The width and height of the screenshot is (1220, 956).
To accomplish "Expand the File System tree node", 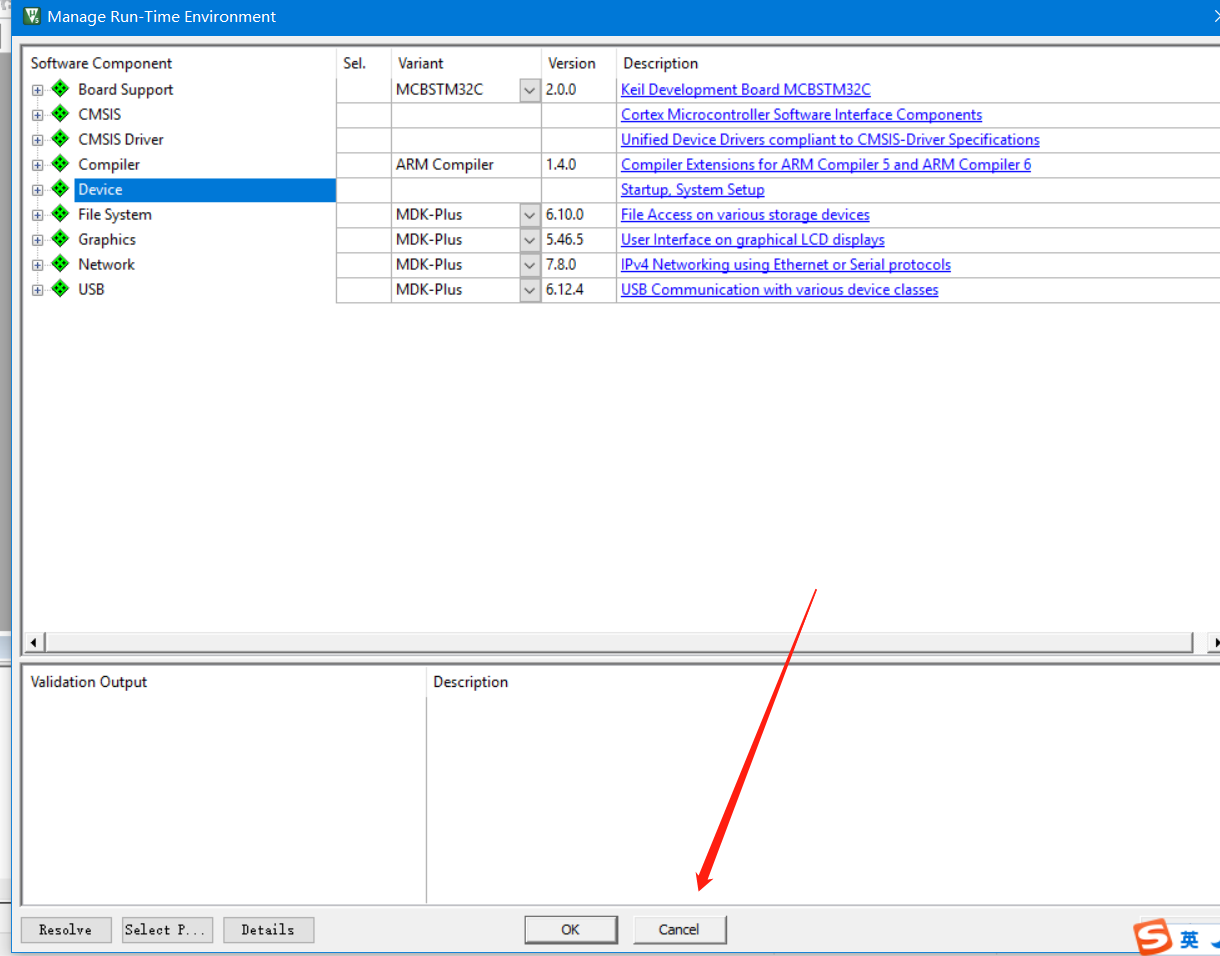I will tap(38, 215).
